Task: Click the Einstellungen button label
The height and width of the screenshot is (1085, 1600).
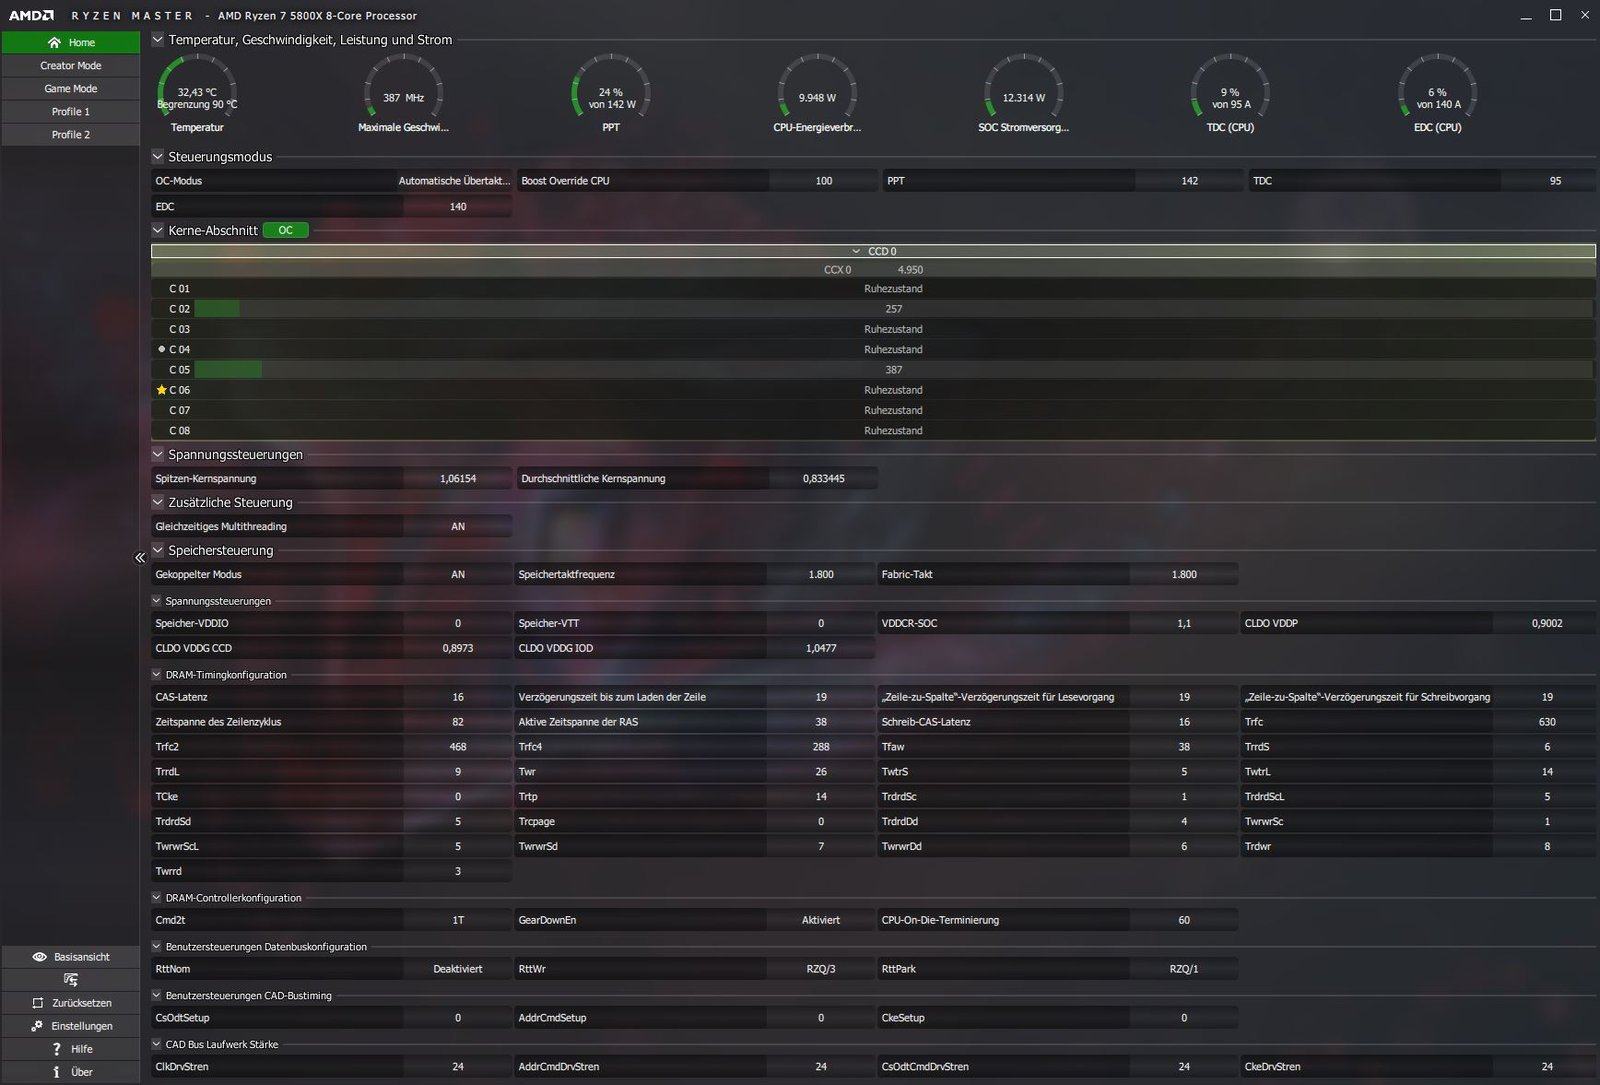Action: 82,1026
